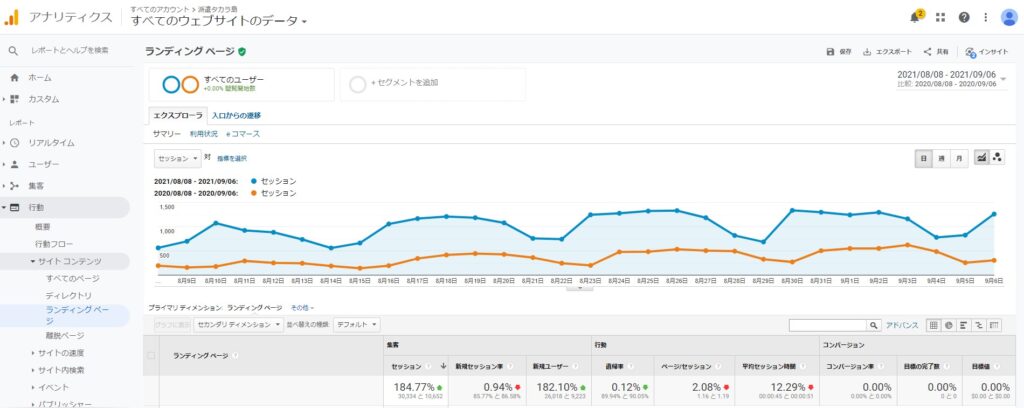
Task: Open the セッション metric dropdown
Action: (x=178, y=159)
